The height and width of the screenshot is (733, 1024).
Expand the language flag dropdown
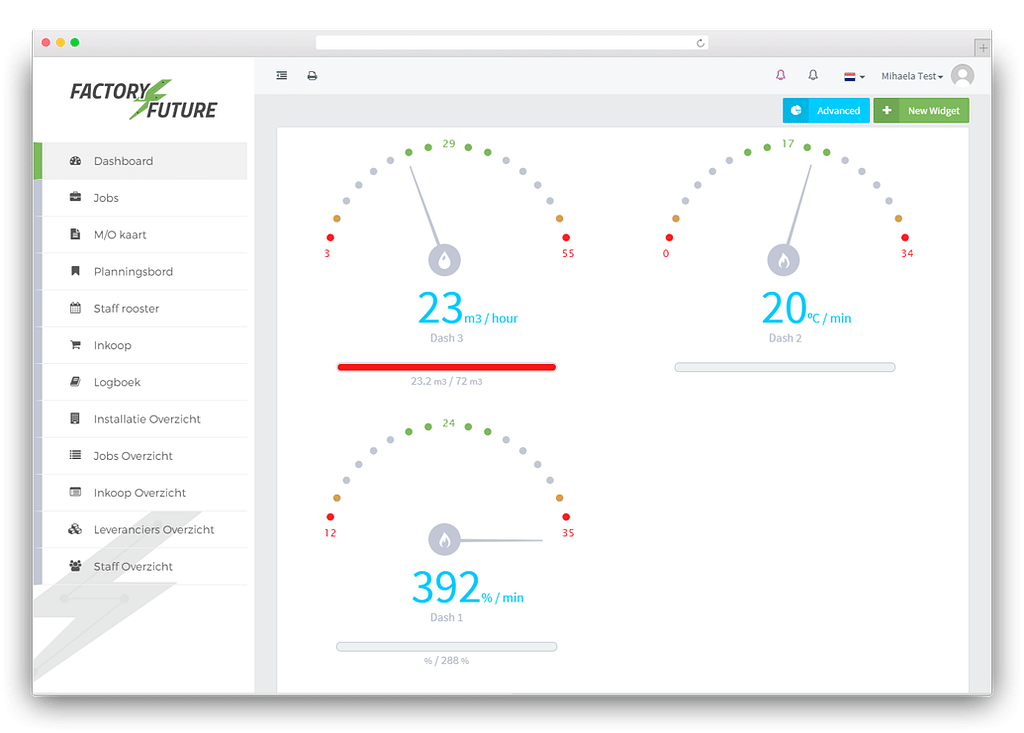854,76
